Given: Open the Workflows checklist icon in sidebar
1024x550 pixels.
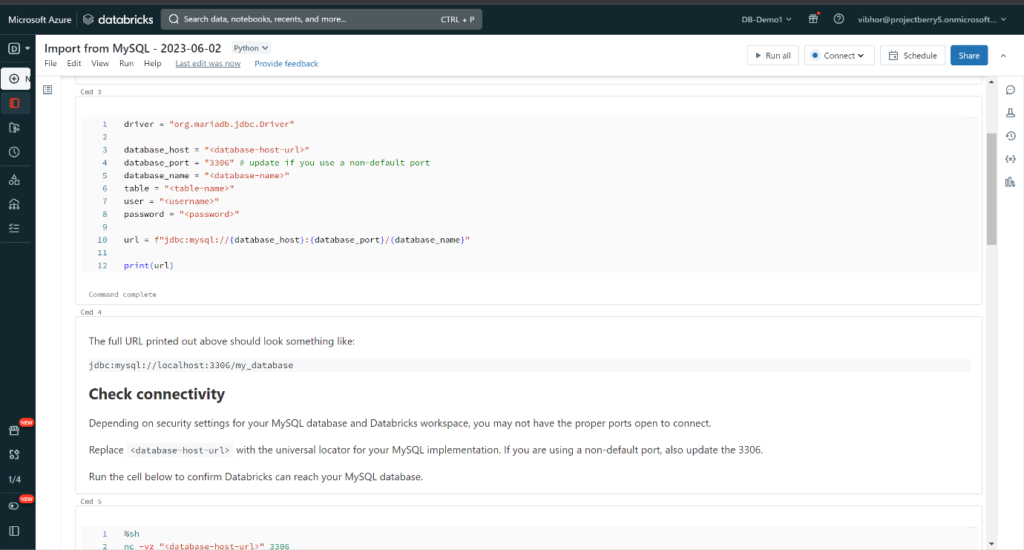Looking at the screenshot, I should tap(14, 228).
